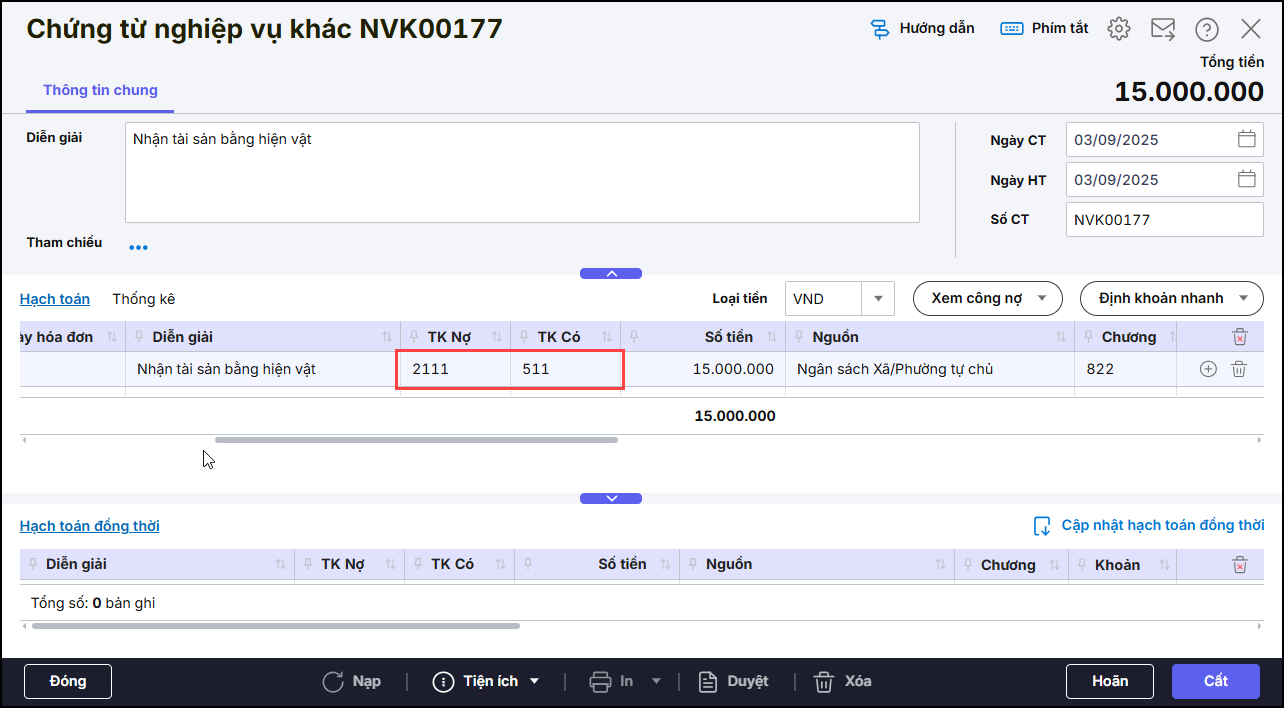The image size is (1284, 708).
Task: Collapse the general information section
Action: 611,273
